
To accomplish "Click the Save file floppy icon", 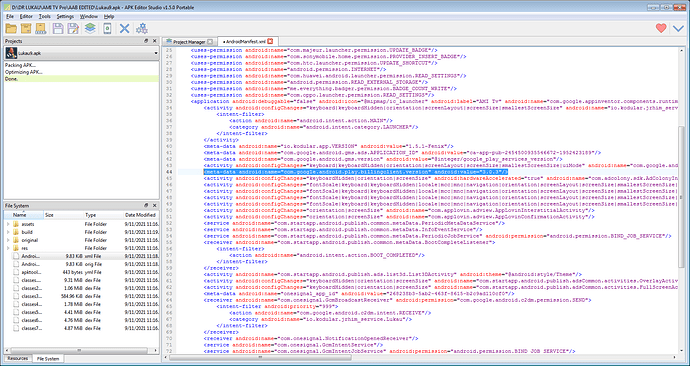I will (58, 29).
